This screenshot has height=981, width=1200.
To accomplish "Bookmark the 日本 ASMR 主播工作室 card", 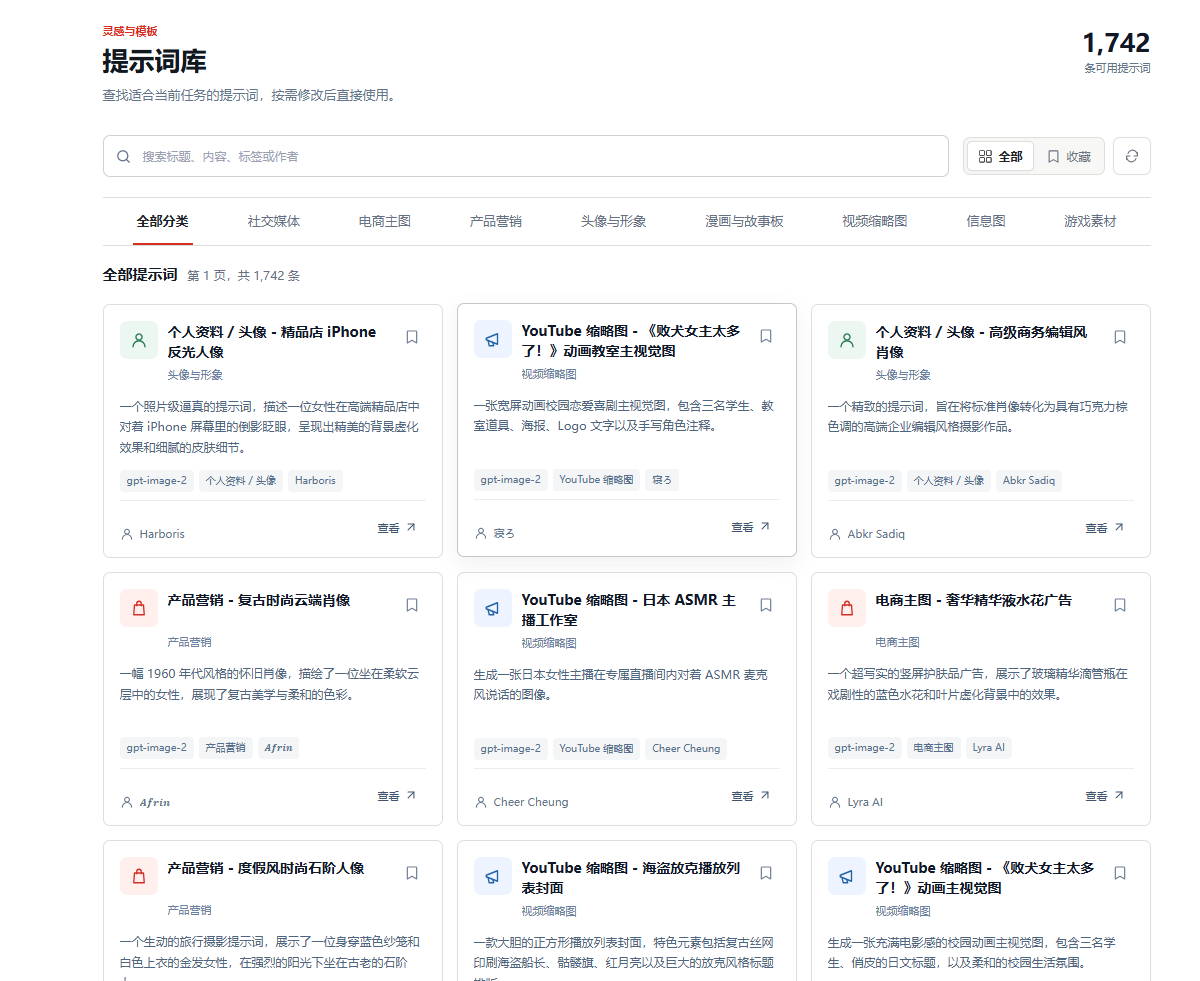I will coord(766,605).
